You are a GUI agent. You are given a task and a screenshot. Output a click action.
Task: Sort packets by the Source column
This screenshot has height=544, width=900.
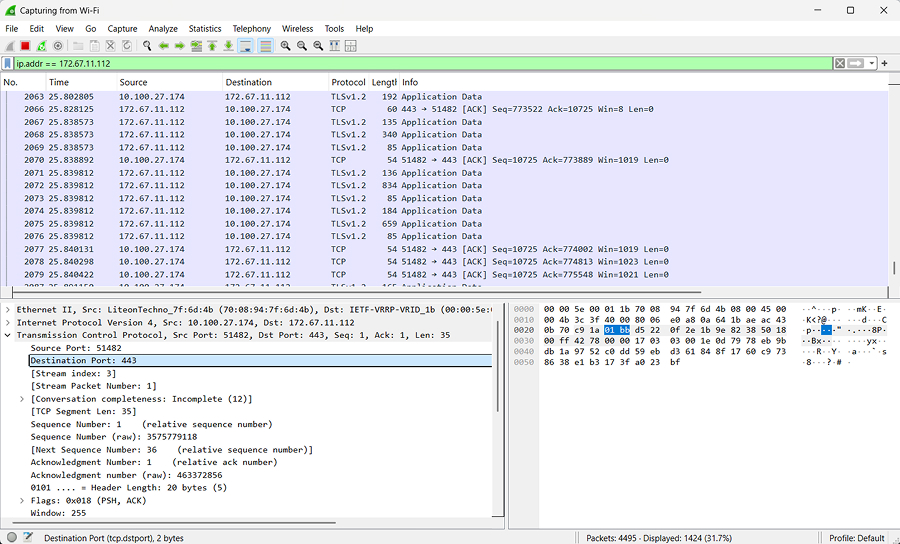169,82
